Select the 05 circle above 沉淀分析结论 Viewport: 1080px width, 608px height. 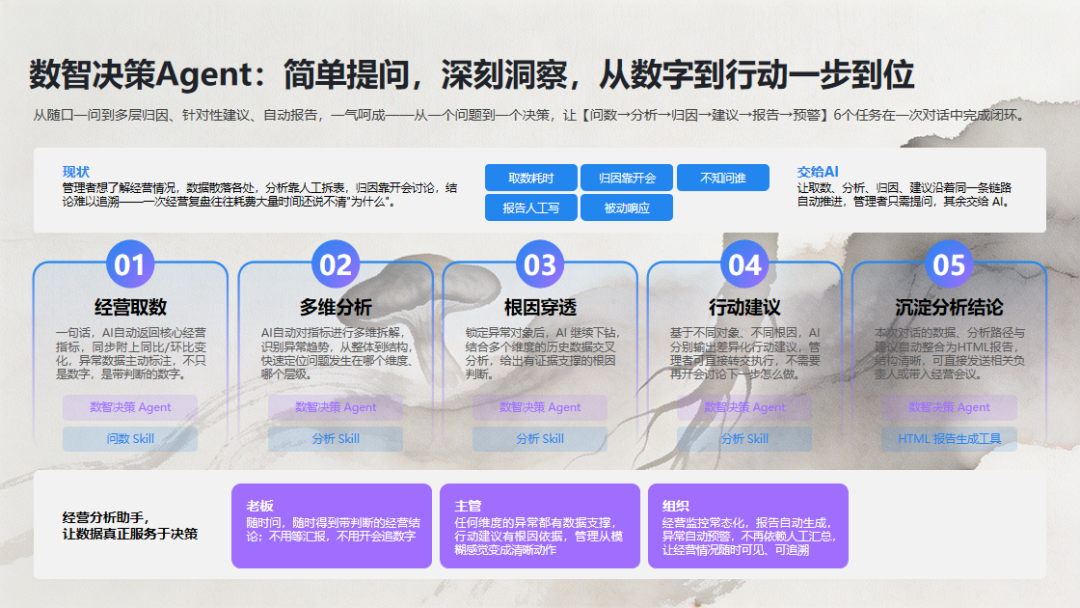(948, 264)
